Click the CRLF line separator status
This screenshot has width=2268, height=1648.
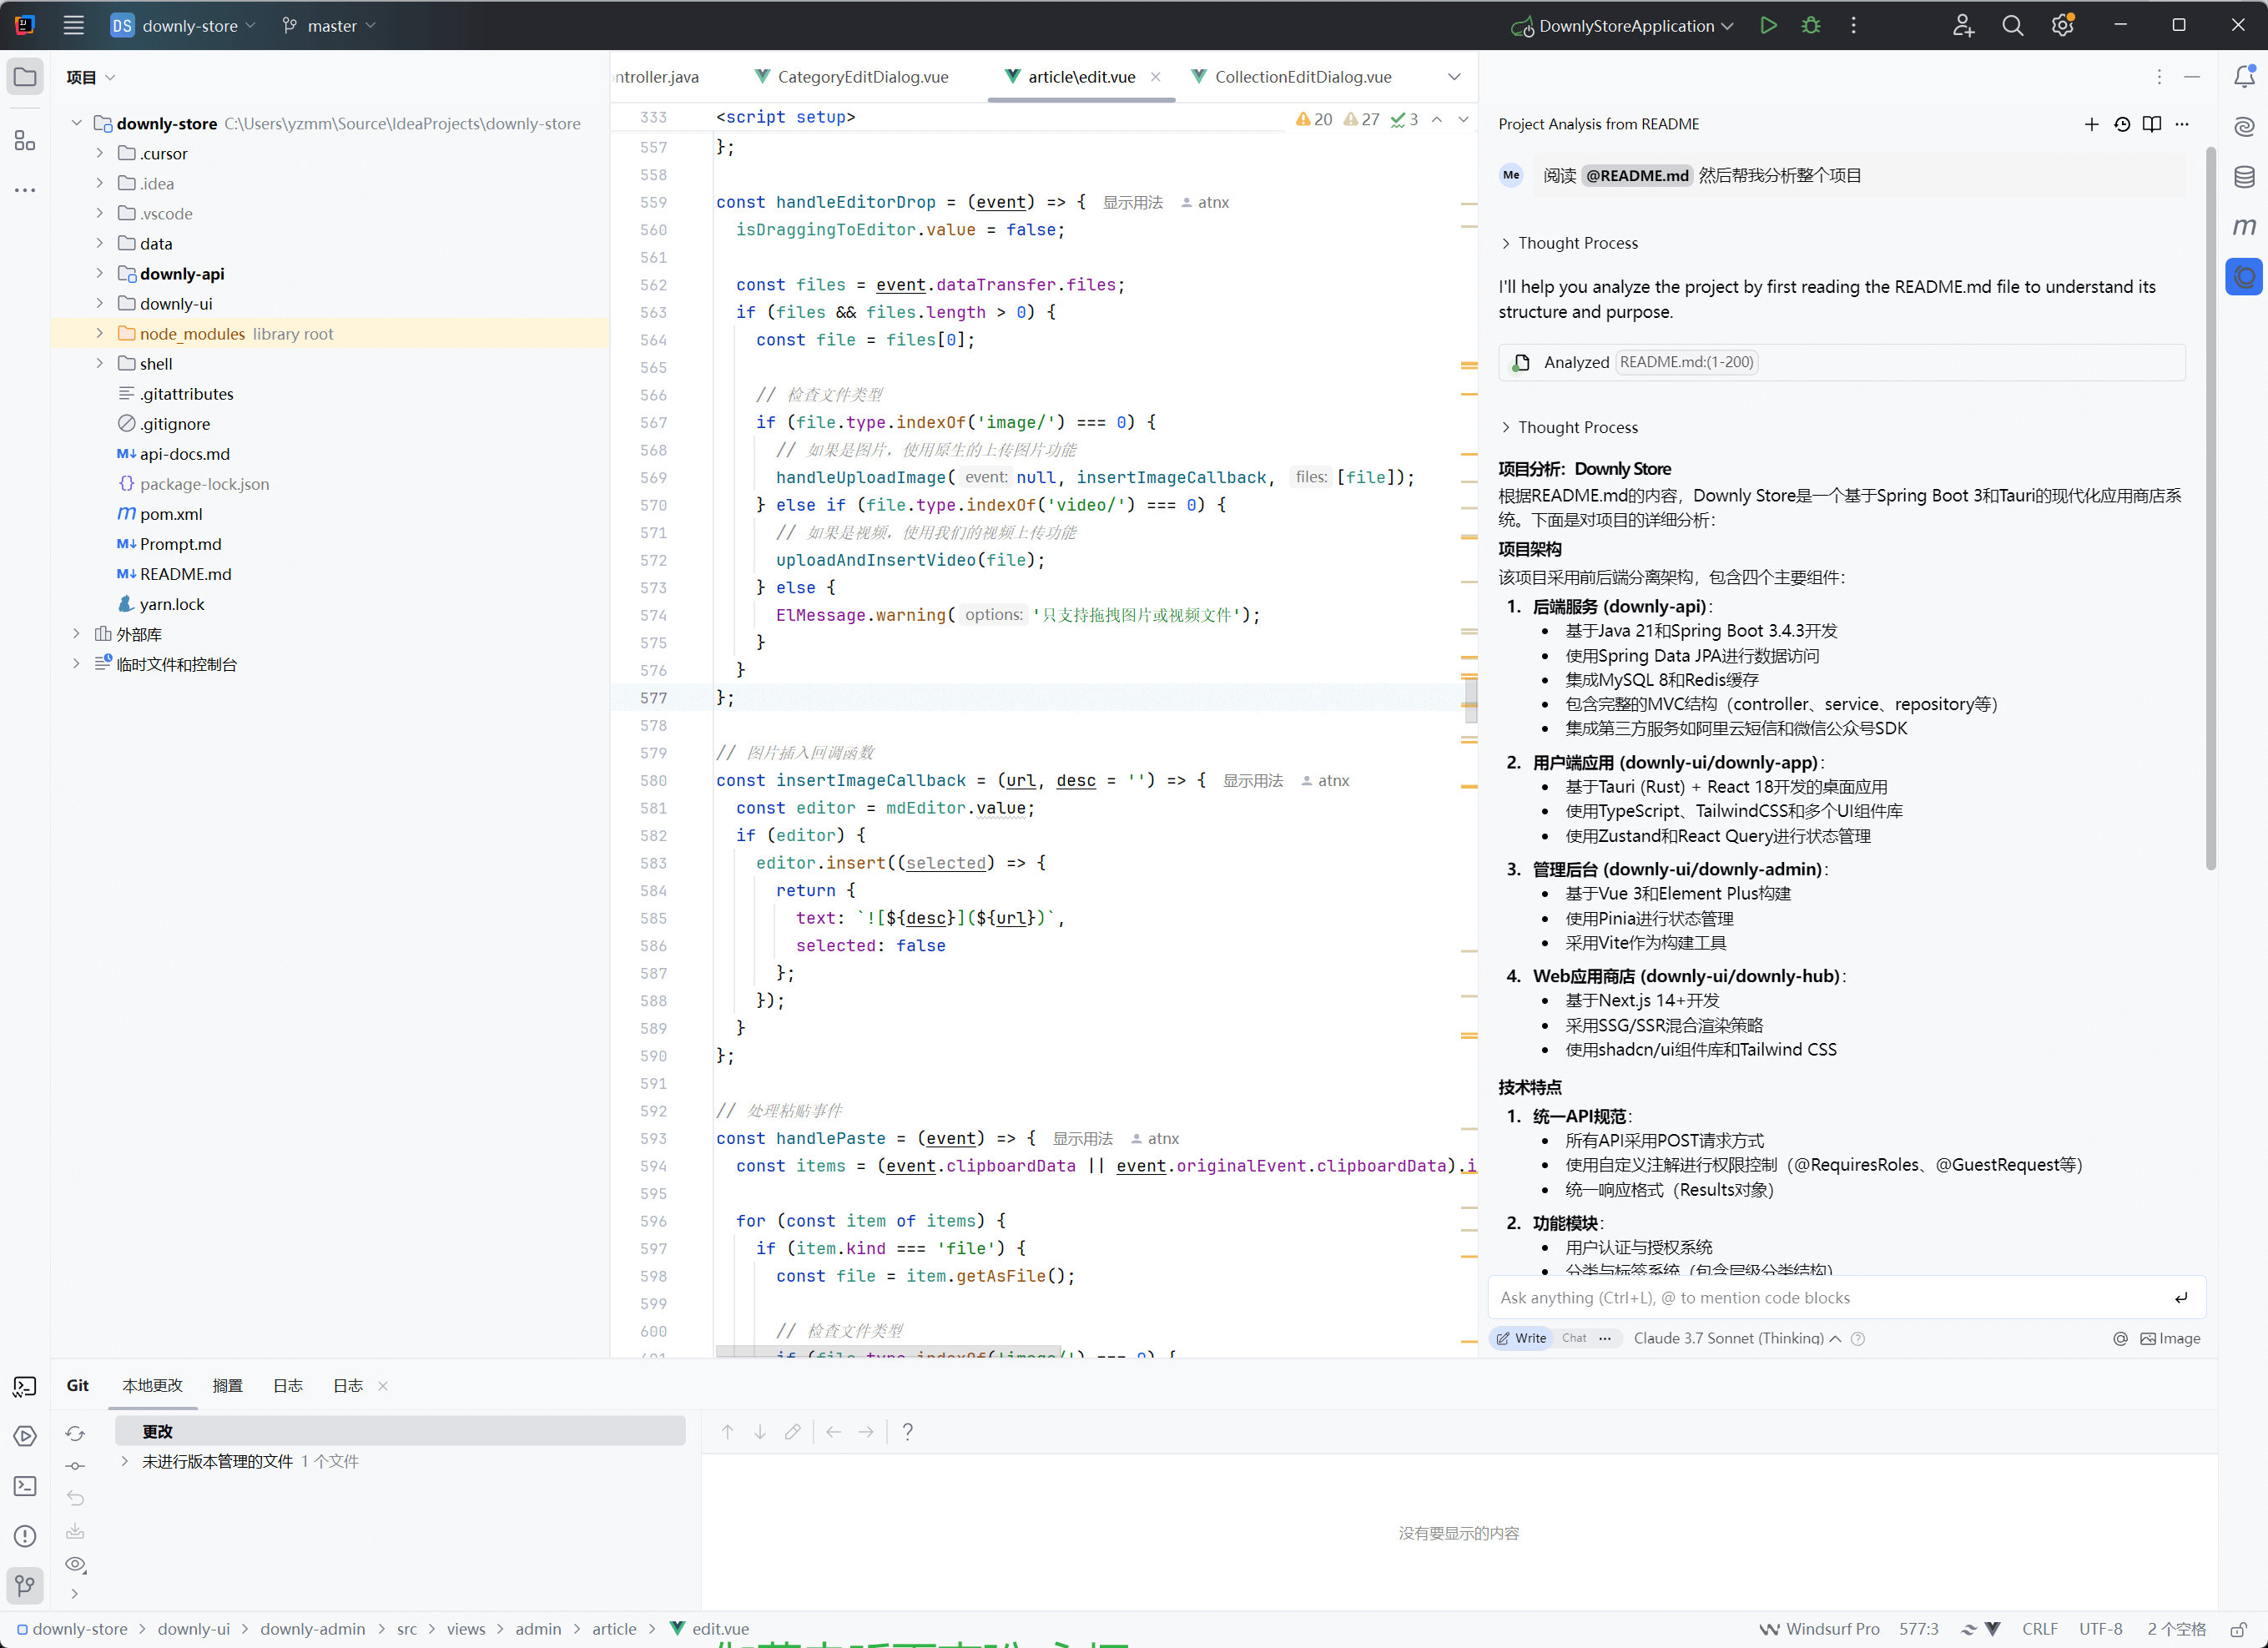click(2039, 1629)
